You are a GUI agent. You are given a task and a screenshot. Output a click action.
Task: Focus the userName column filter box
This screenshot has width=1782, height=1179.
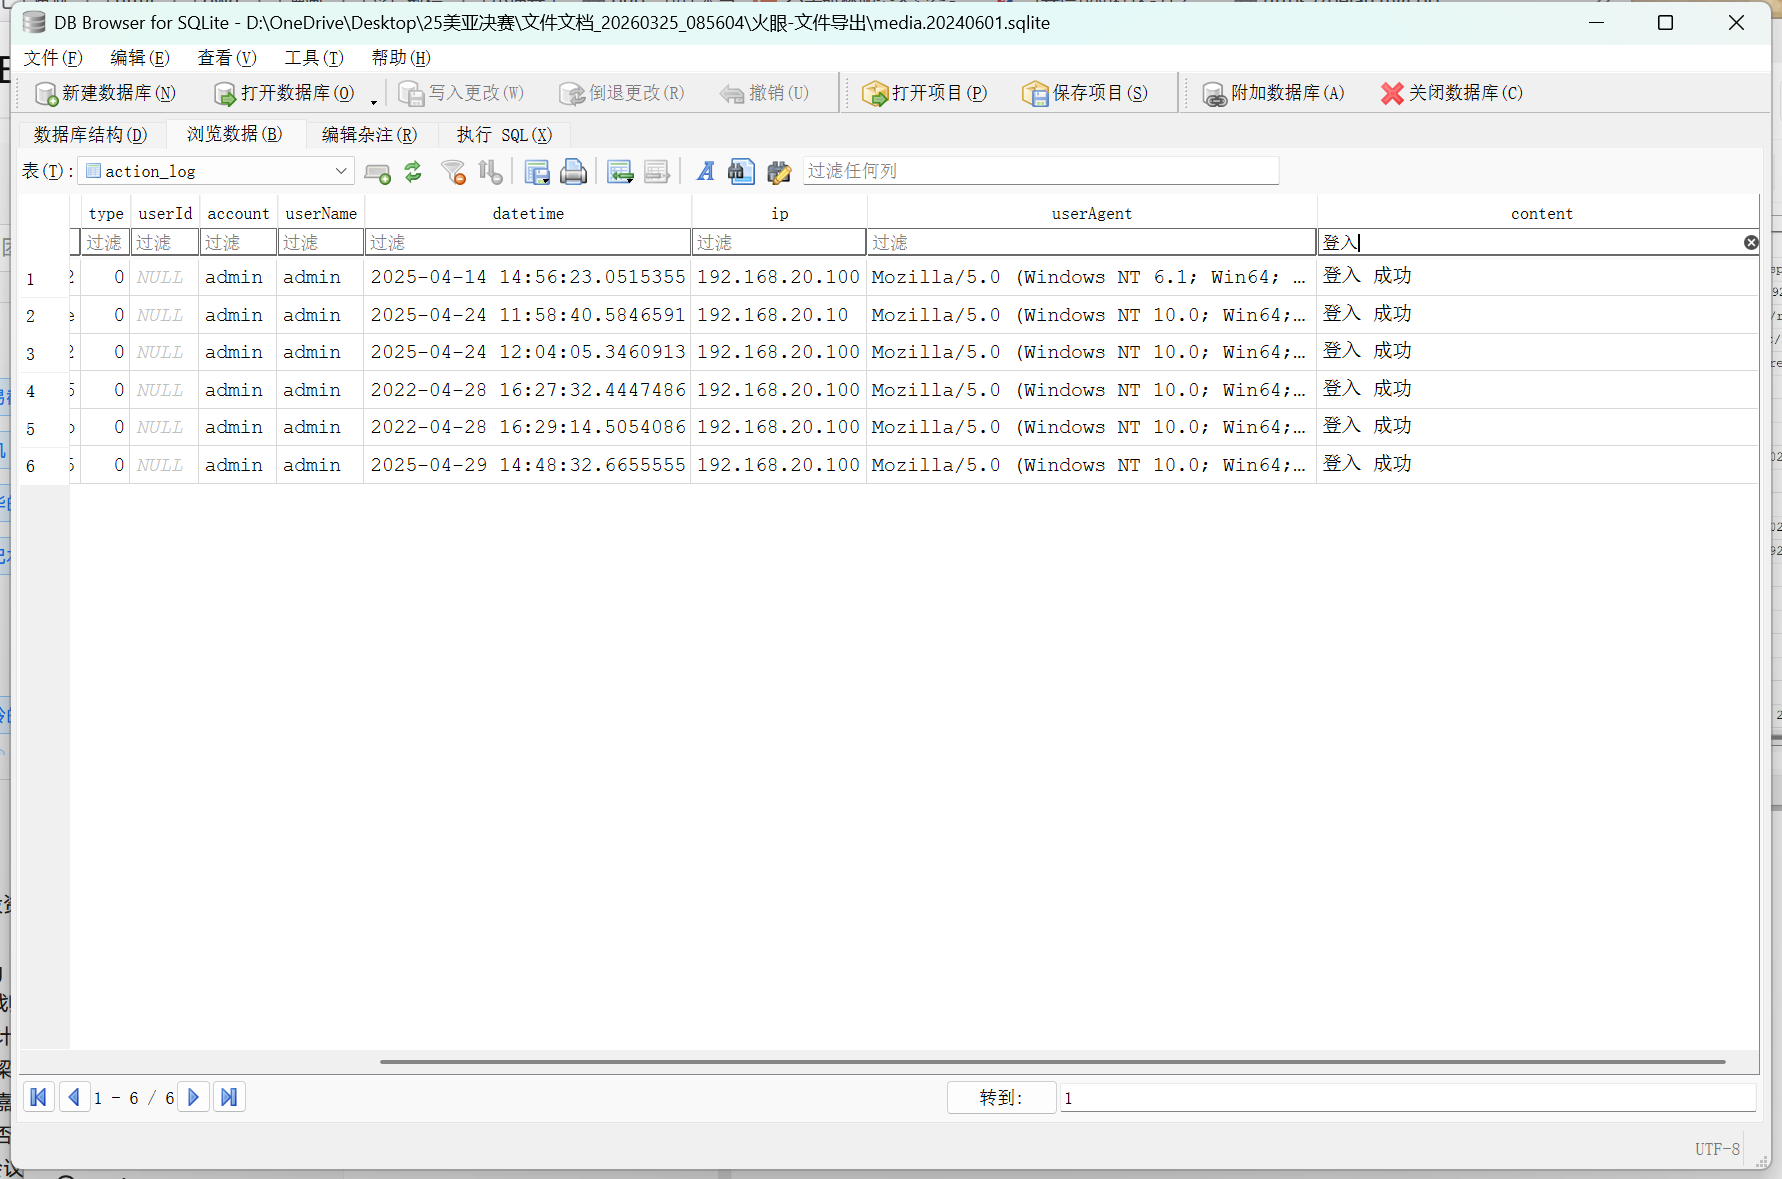tap(321, 242)
